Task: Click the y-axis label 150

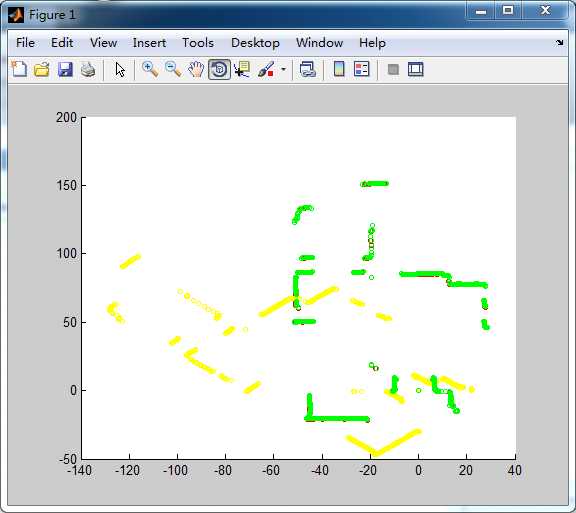Action: 66,185
